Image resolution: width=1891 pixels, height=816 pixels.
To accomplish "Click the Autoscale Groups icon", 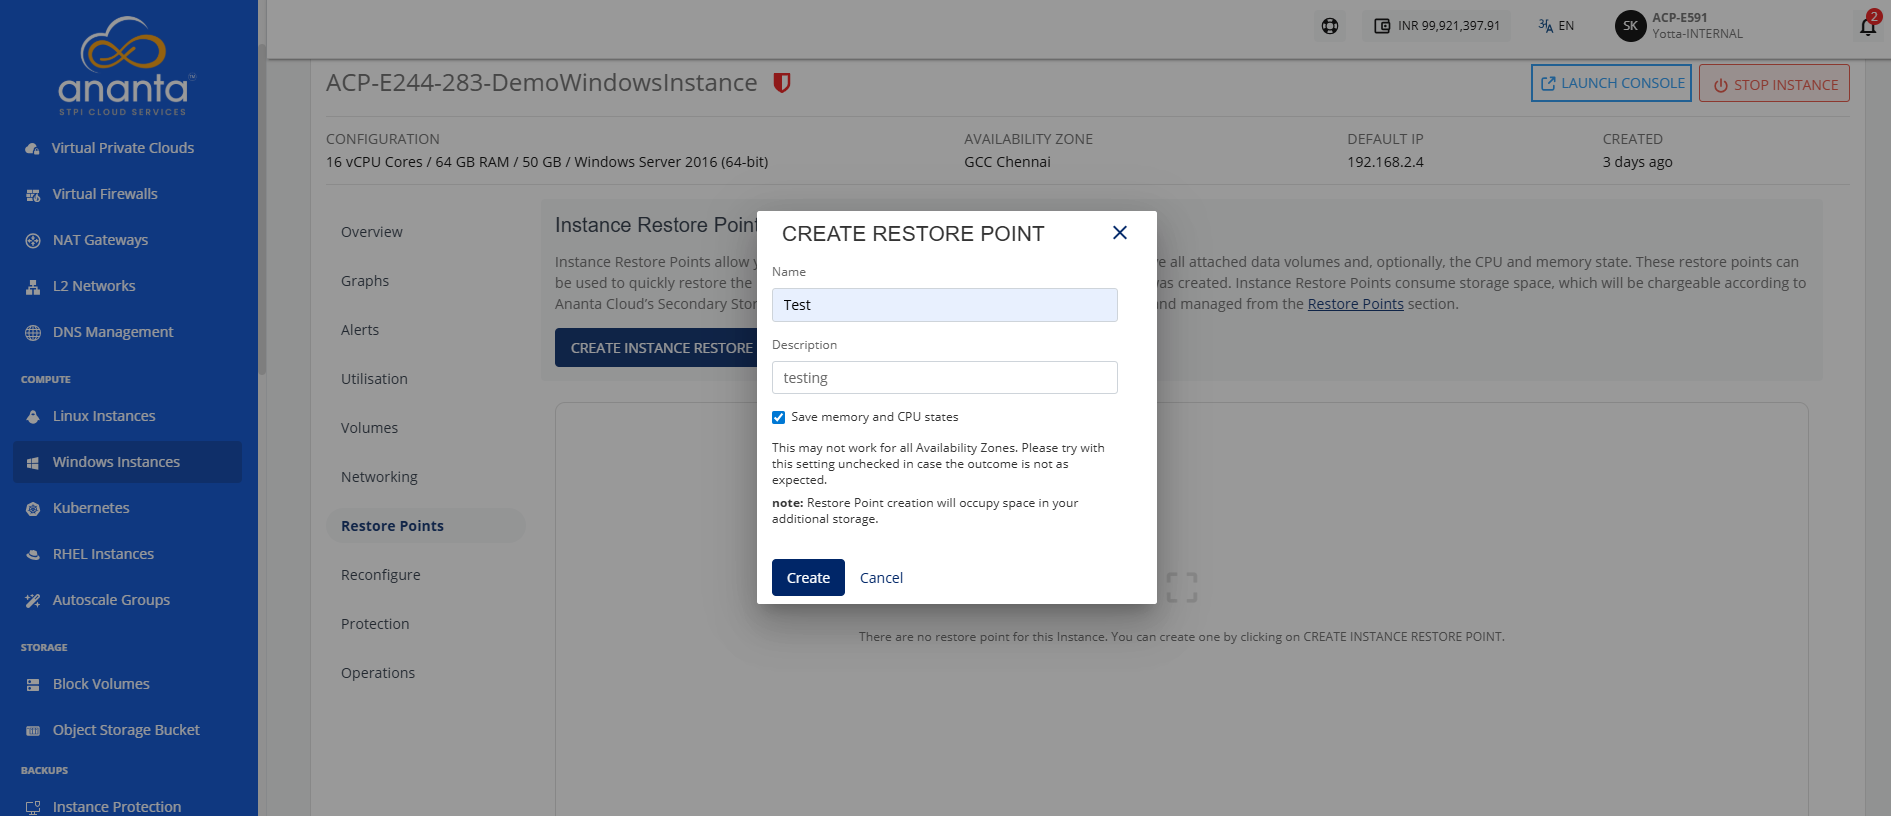I will (33, 600).
